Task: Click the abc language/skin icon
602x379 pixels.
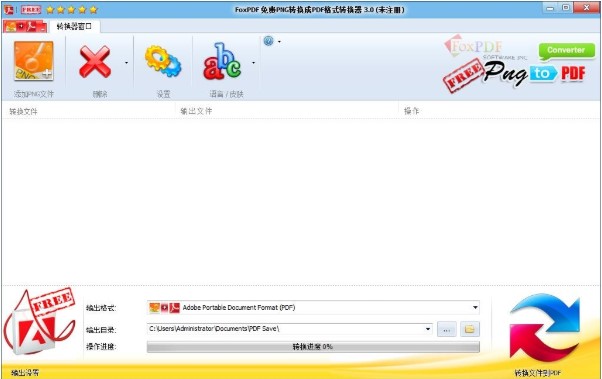Action: [222, 61]
